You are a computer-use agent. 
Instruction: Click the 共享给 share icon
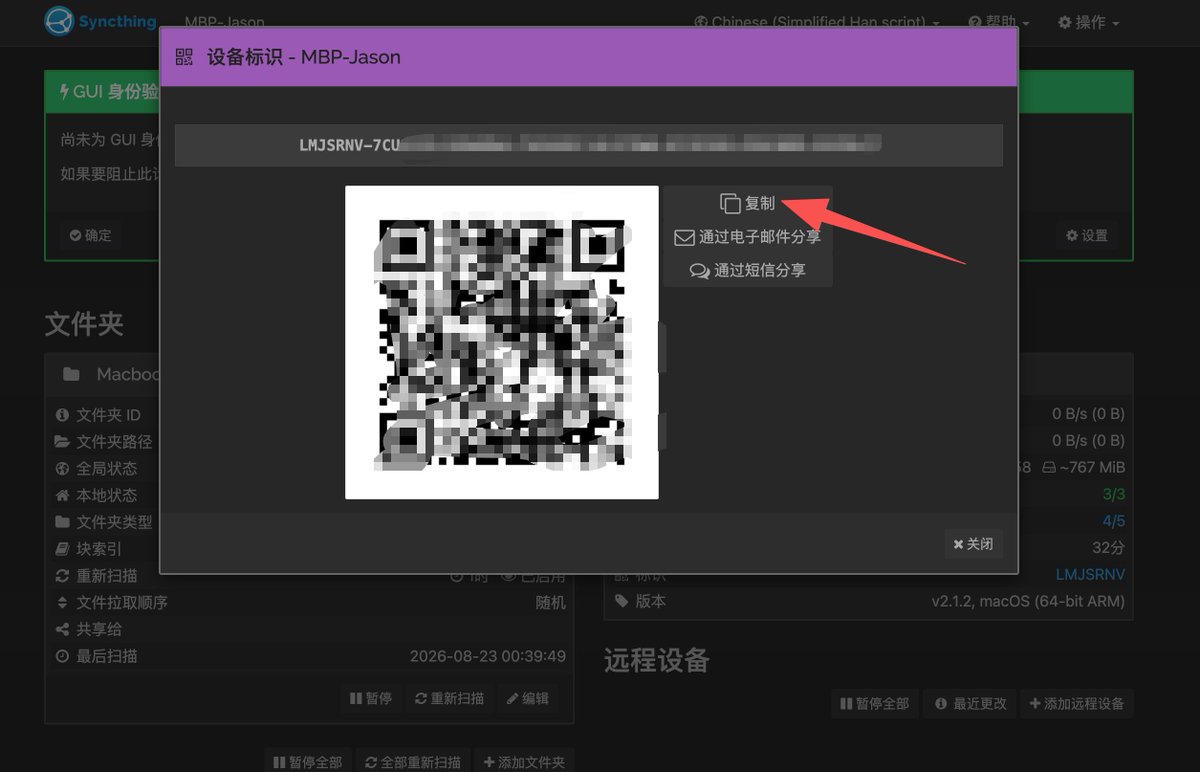point(62,629)
